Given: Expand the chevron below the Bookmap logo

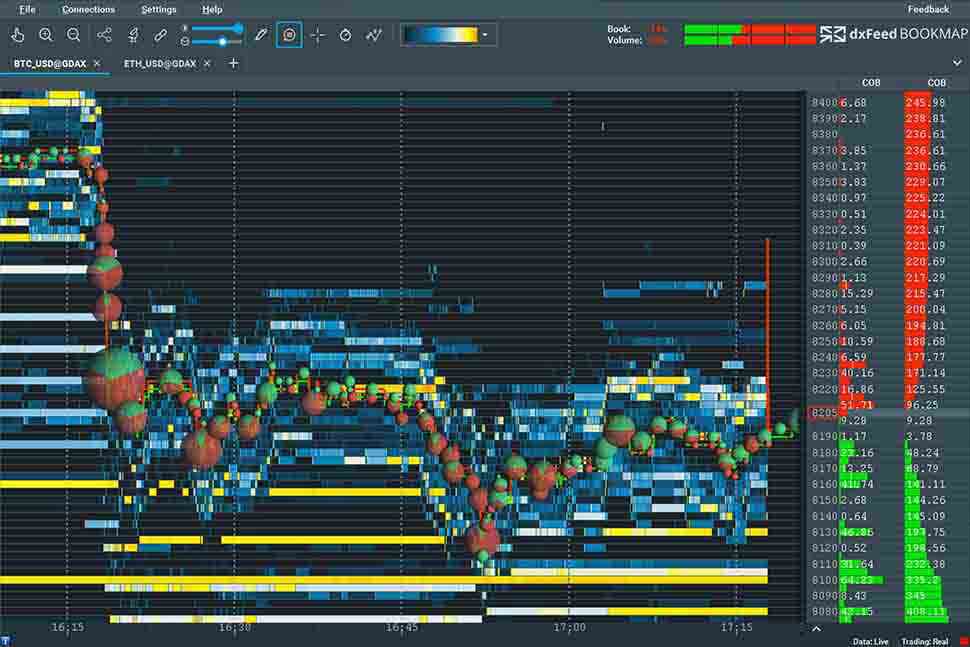Looking at the screenshot, I should pos(958,61).
